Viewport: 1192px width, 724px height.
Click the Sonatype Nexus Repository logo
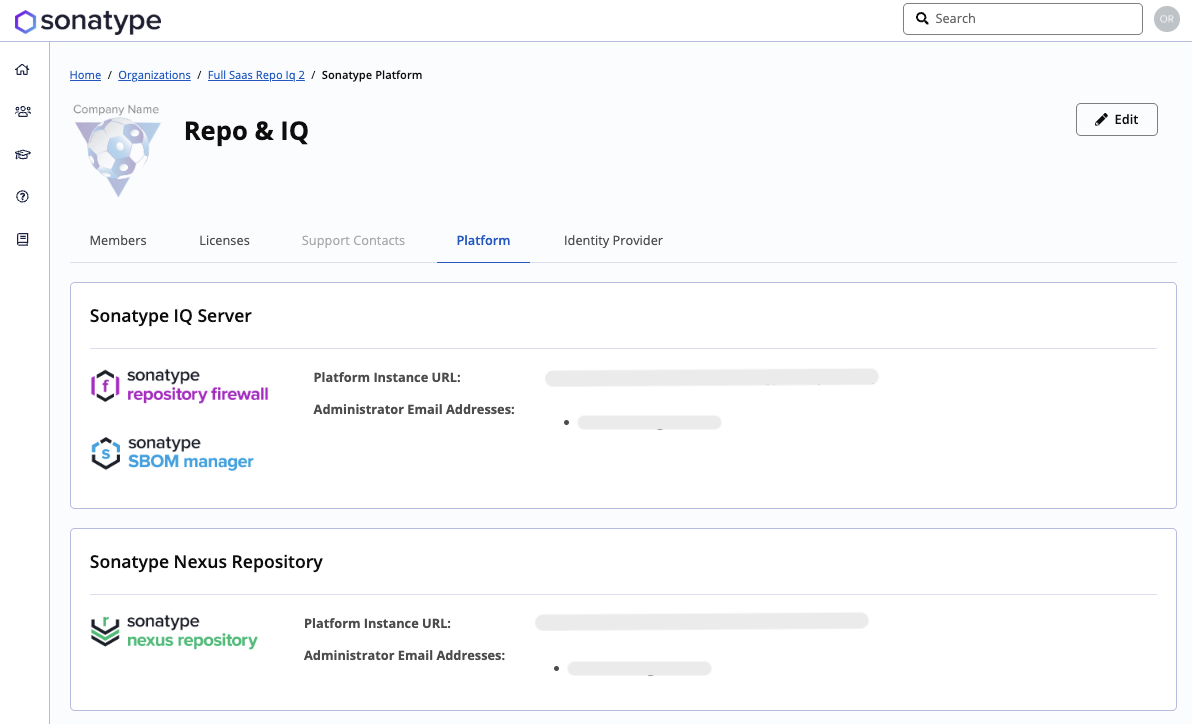coord(174,631)
